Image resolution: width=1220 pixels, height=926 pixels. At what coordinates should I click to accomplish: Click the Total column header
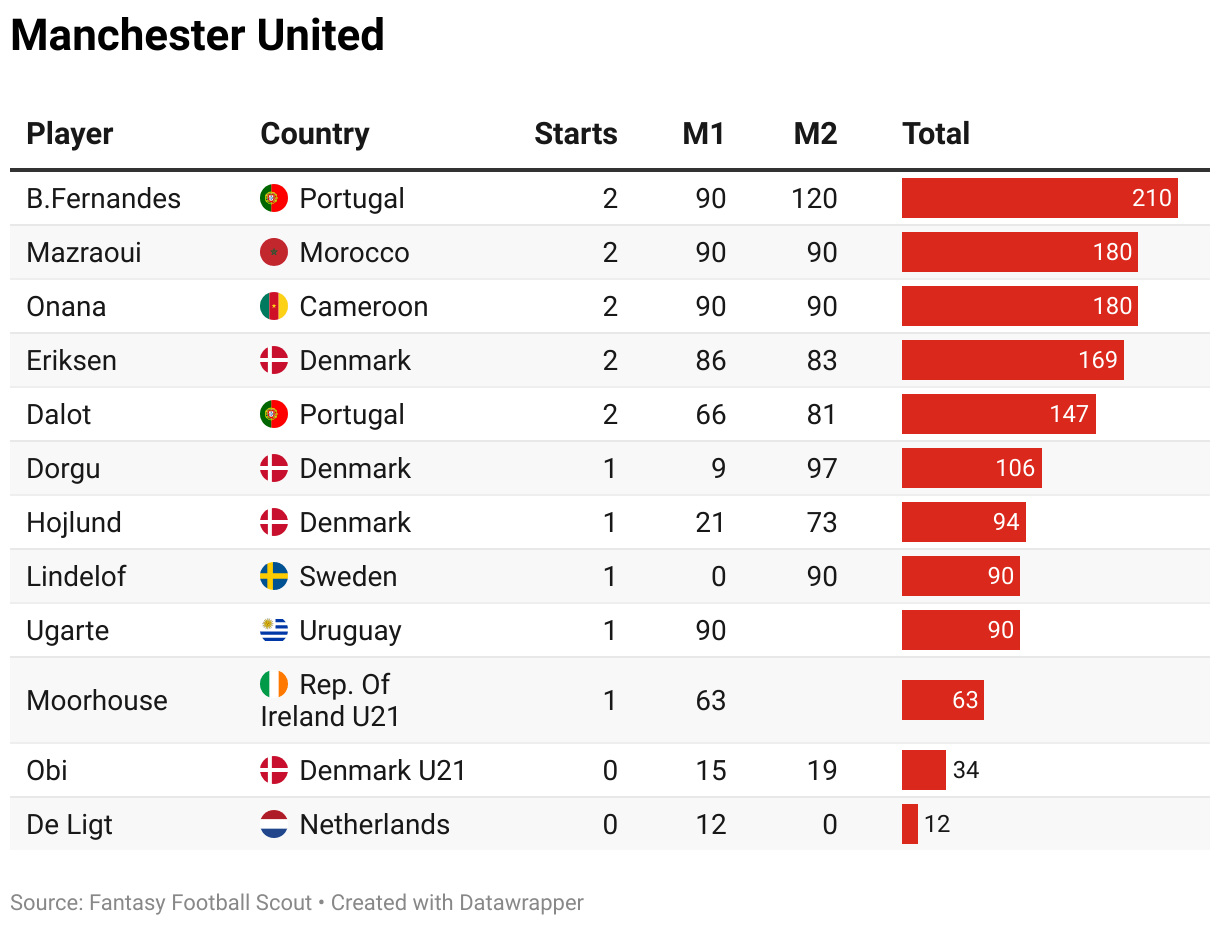pos(936,134)
